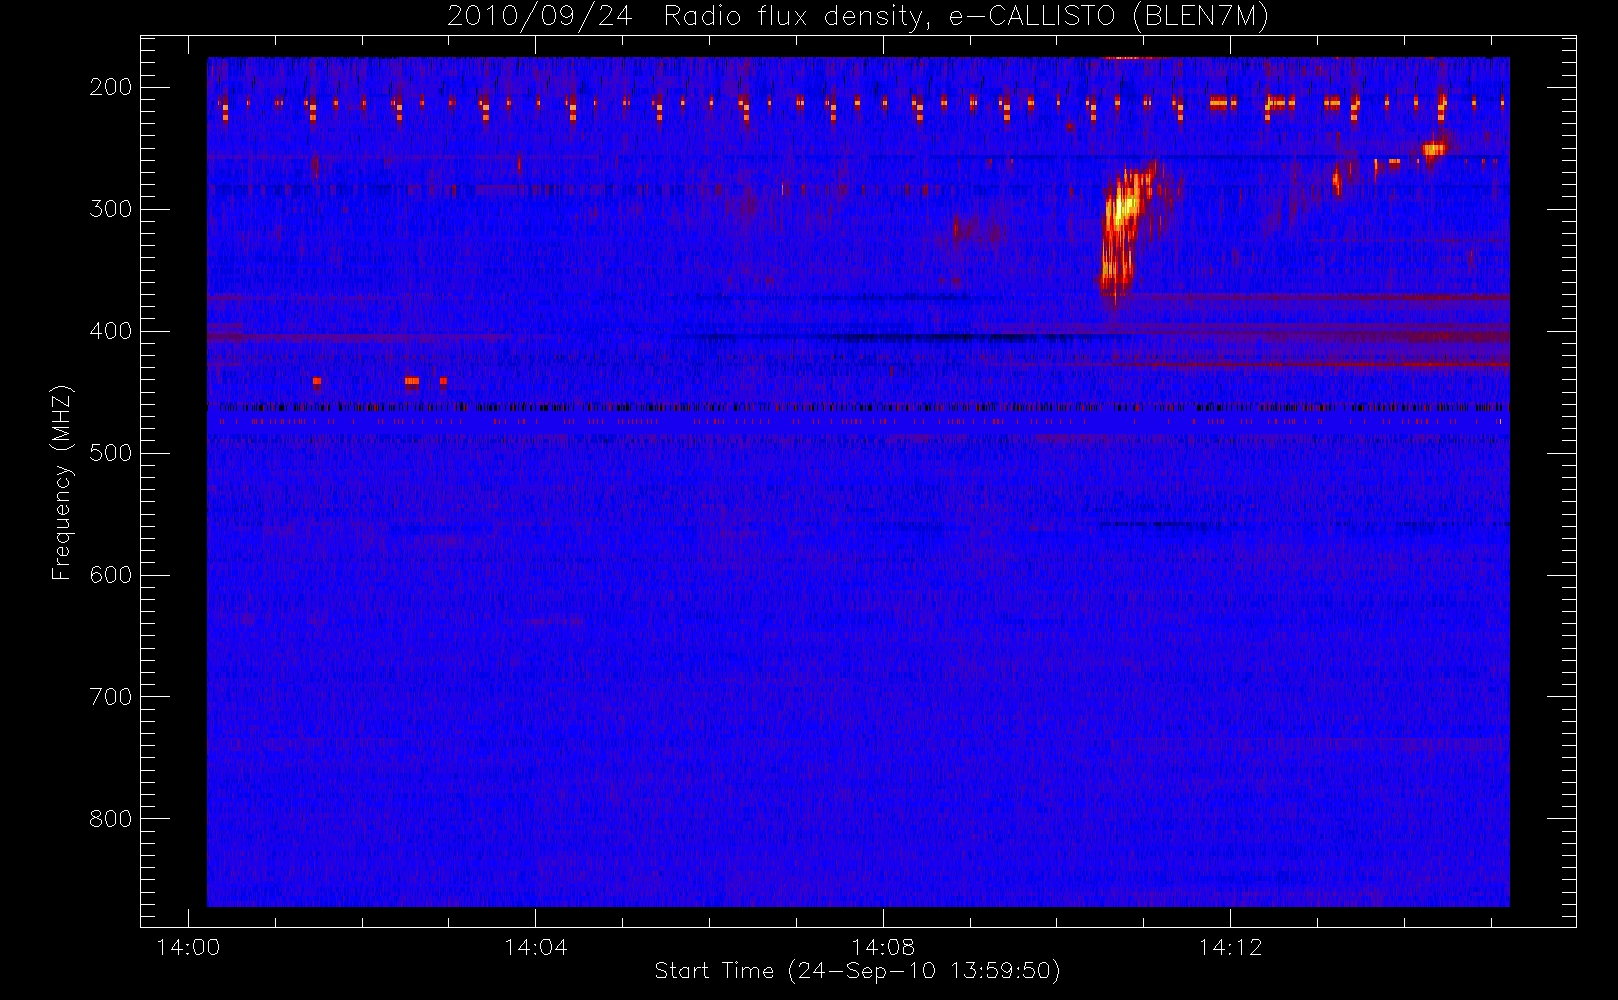Click the 14:12 time tick label

[1230, 947]
